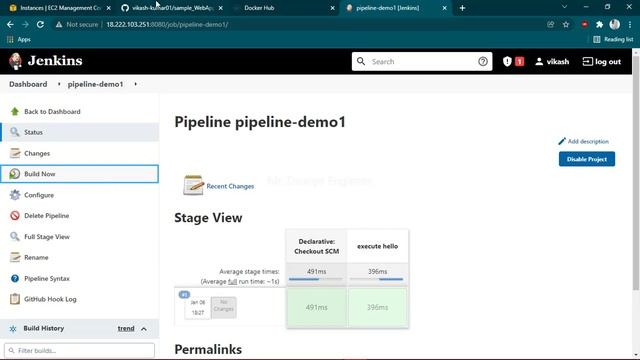This screenshot has width=640, height=360.
Task: Click the log out link
Action: pos(602,62)
